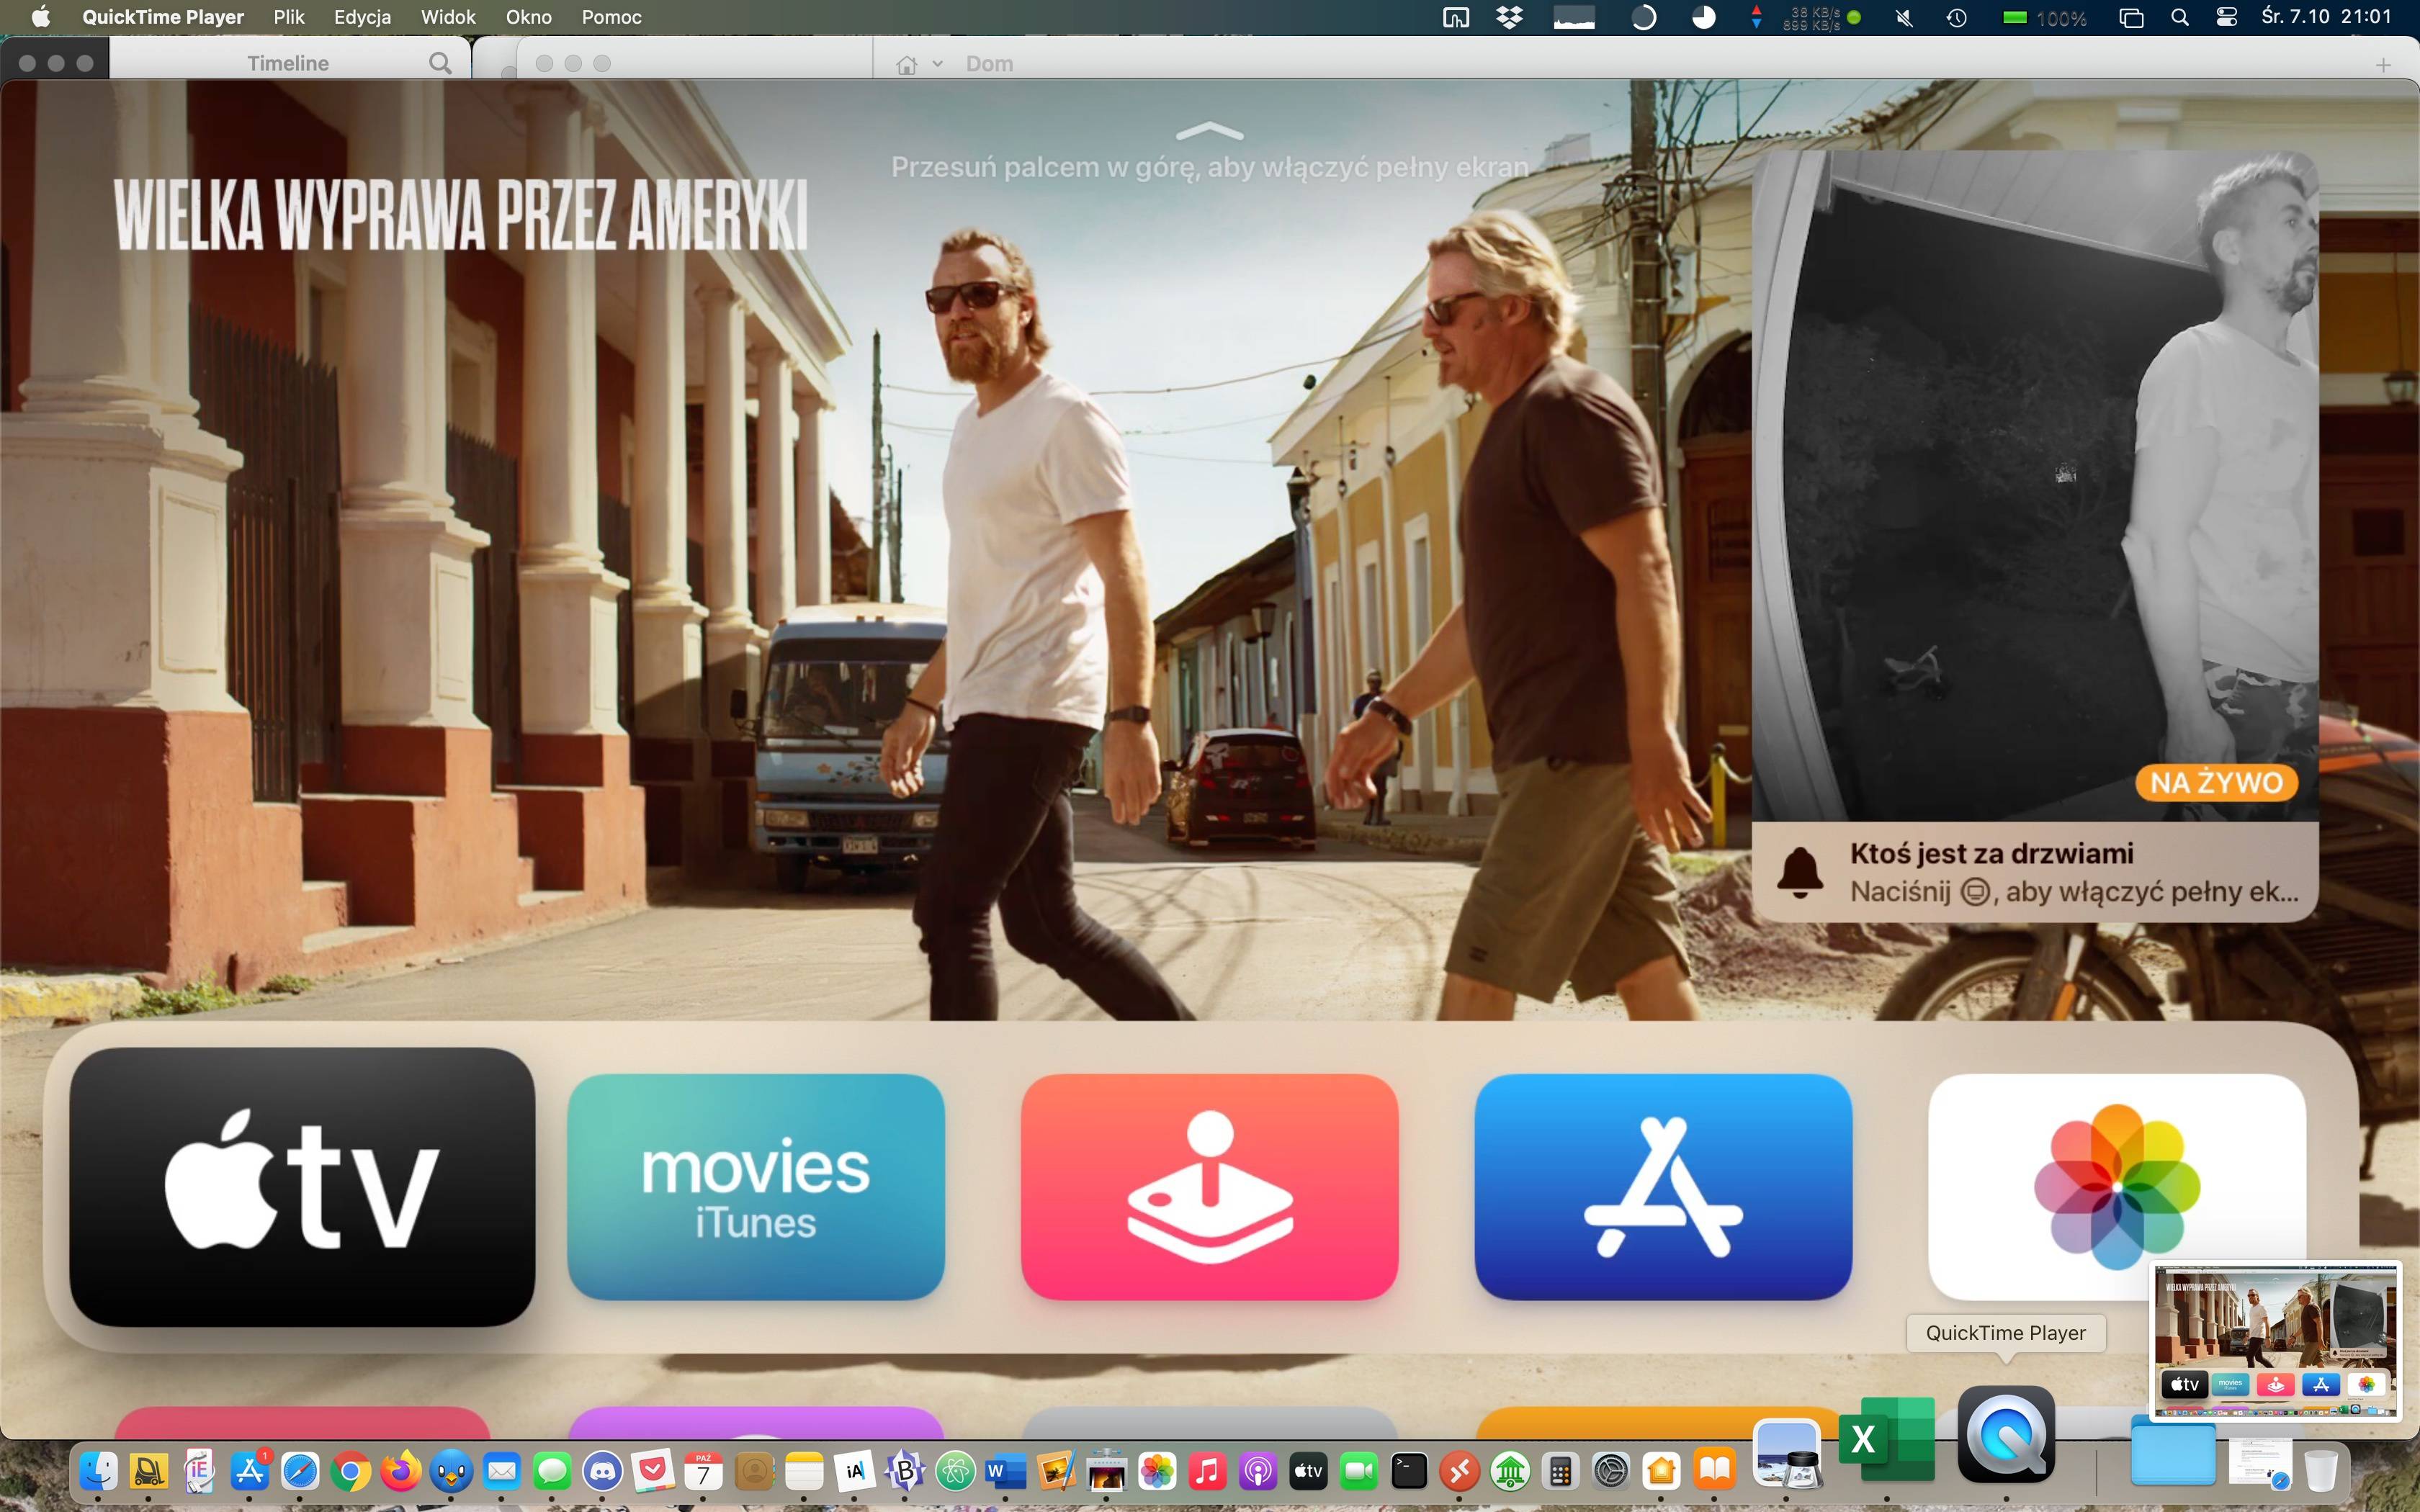Open Finder from the Dock
This screenshot has height=1512, width=2420.
[x=98, y=1470]
